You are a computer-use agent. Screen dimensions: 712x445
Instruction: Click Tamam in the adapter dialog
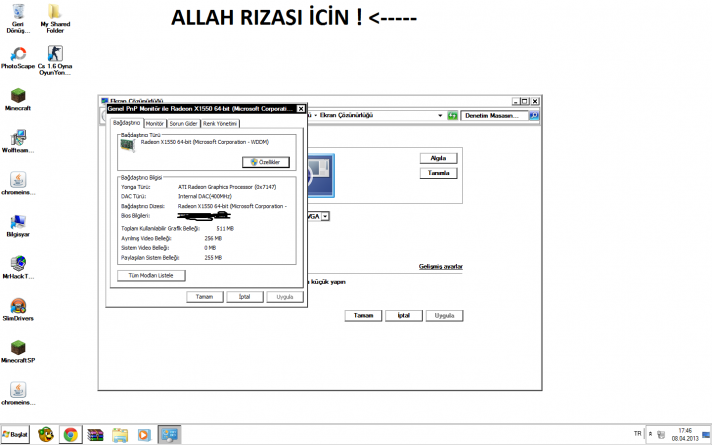[204, 297]
